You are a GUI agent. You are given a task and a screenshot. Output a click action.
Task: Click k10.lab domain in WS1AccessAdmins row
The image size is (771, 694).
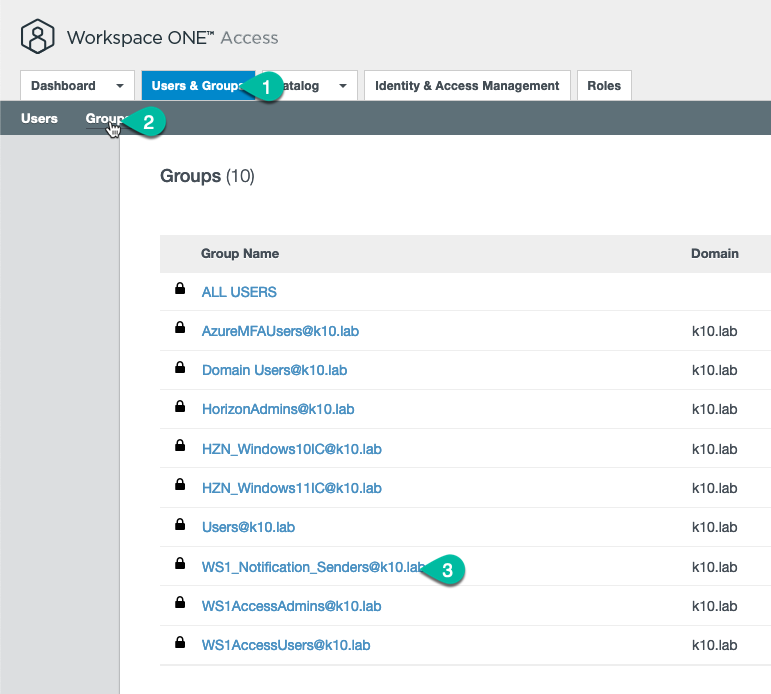pos(714,606)
